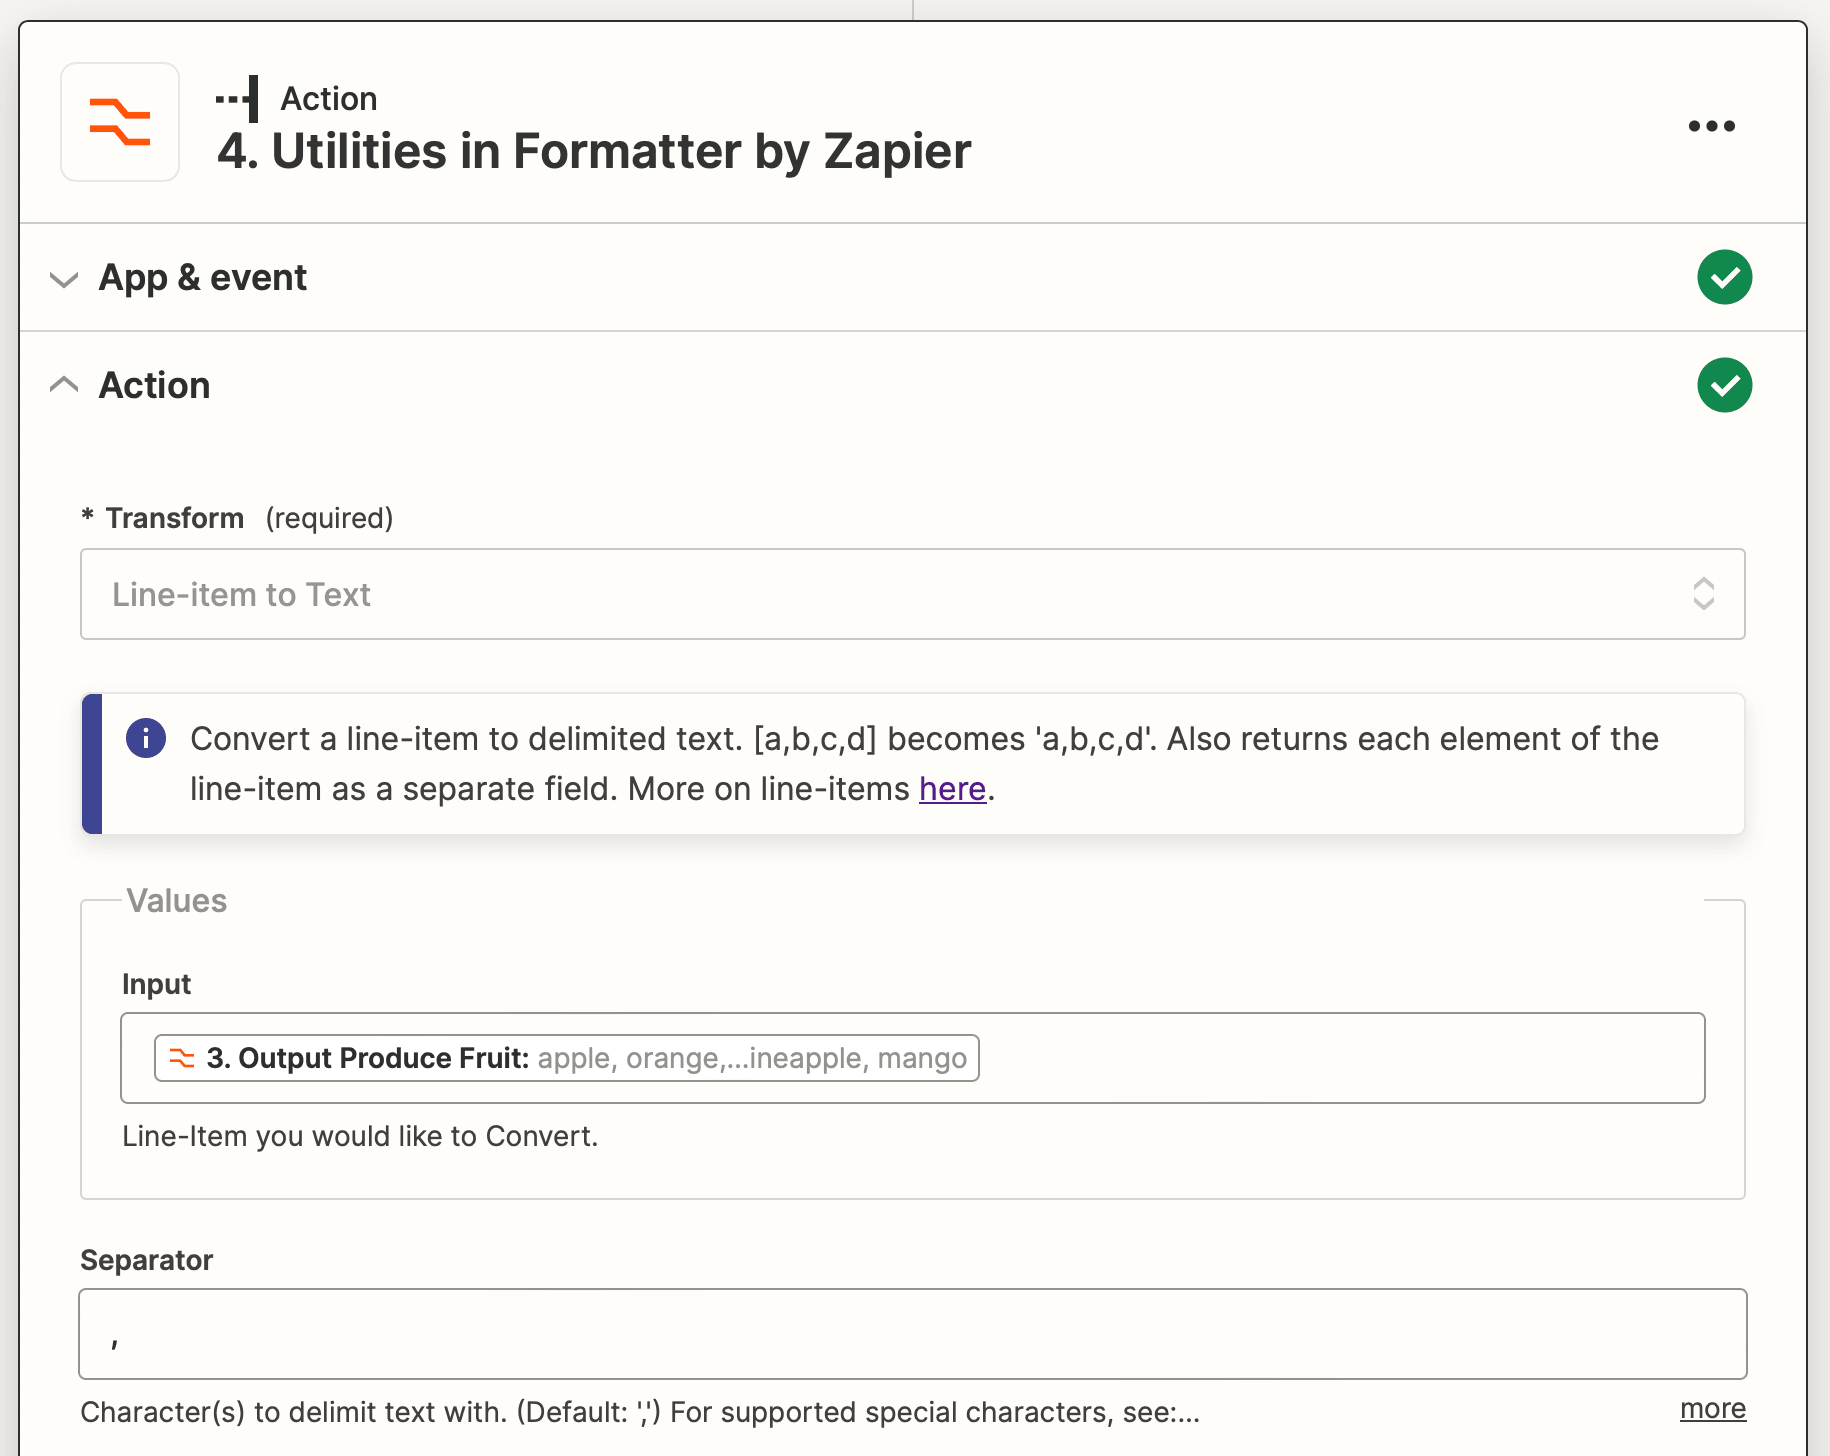The image size is (1830, 1456).
Task: Select the Output Produce Fruit data pill
Action: click(x=566, y=1057)
